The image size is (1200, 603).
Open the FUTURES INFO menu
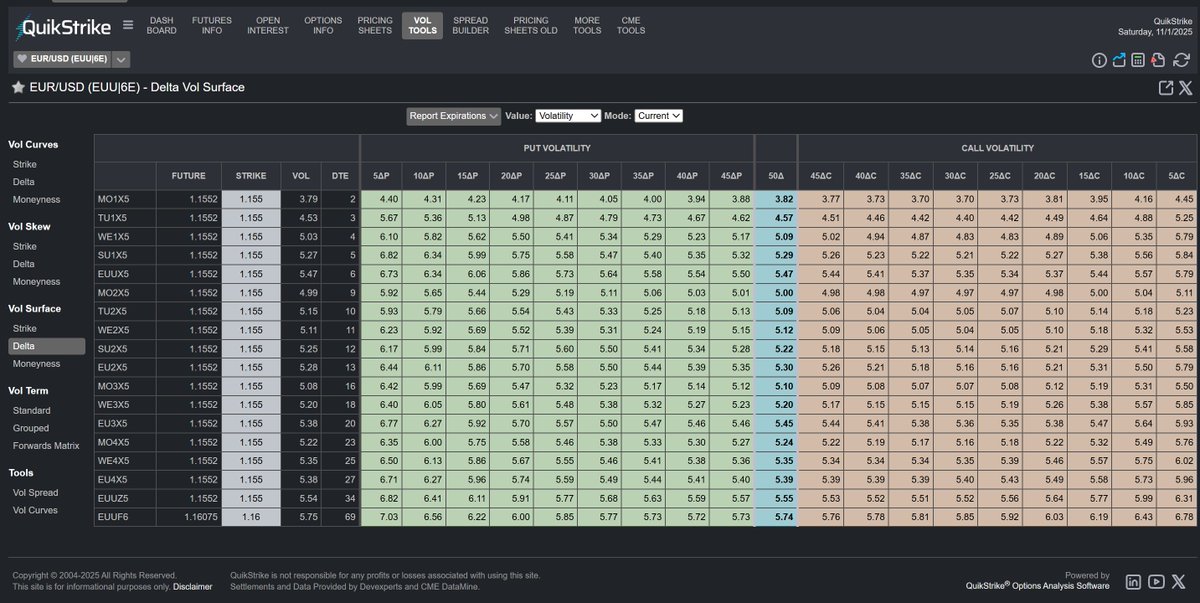212,25
